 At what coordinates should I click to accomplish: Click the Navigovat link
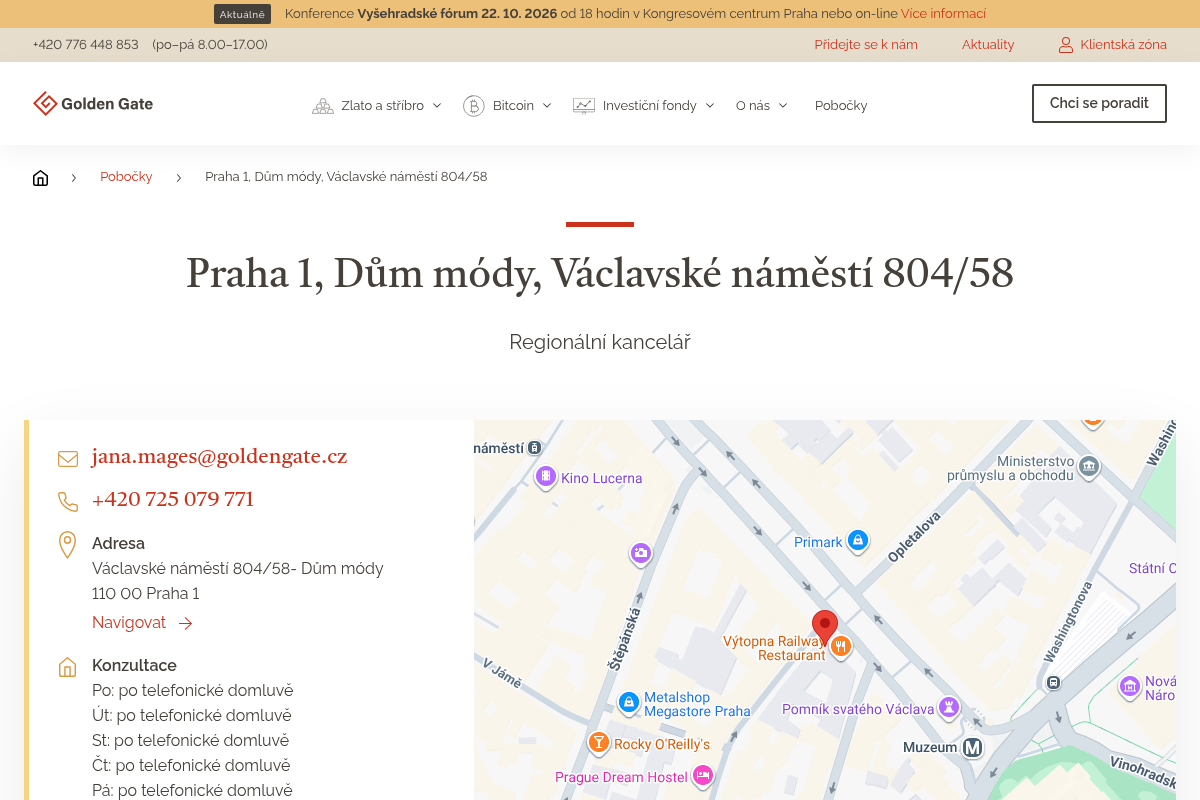click(142, 623)
